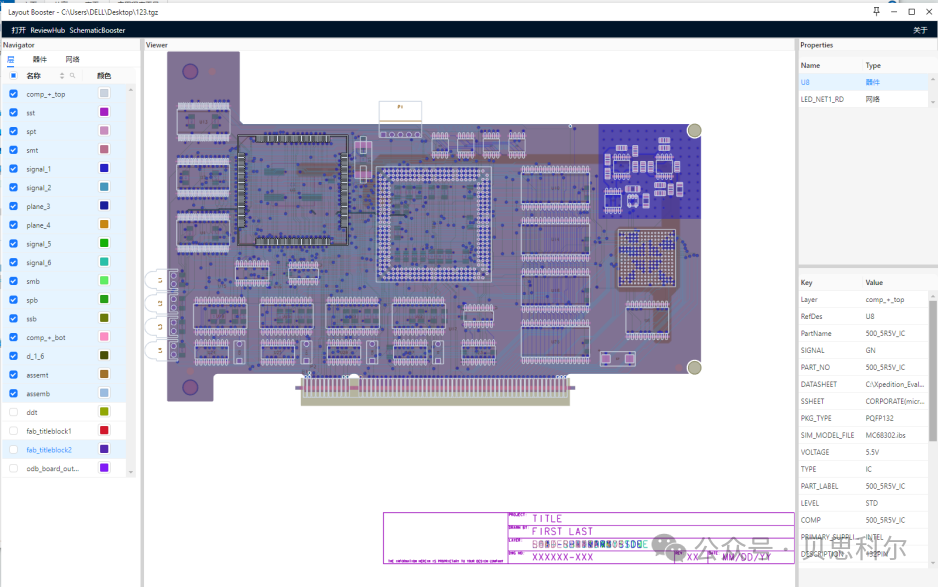Click the select-all square above the layer list
Viewport: 938px width, 587px height.
pyautogui.click(x=13, y=75)
